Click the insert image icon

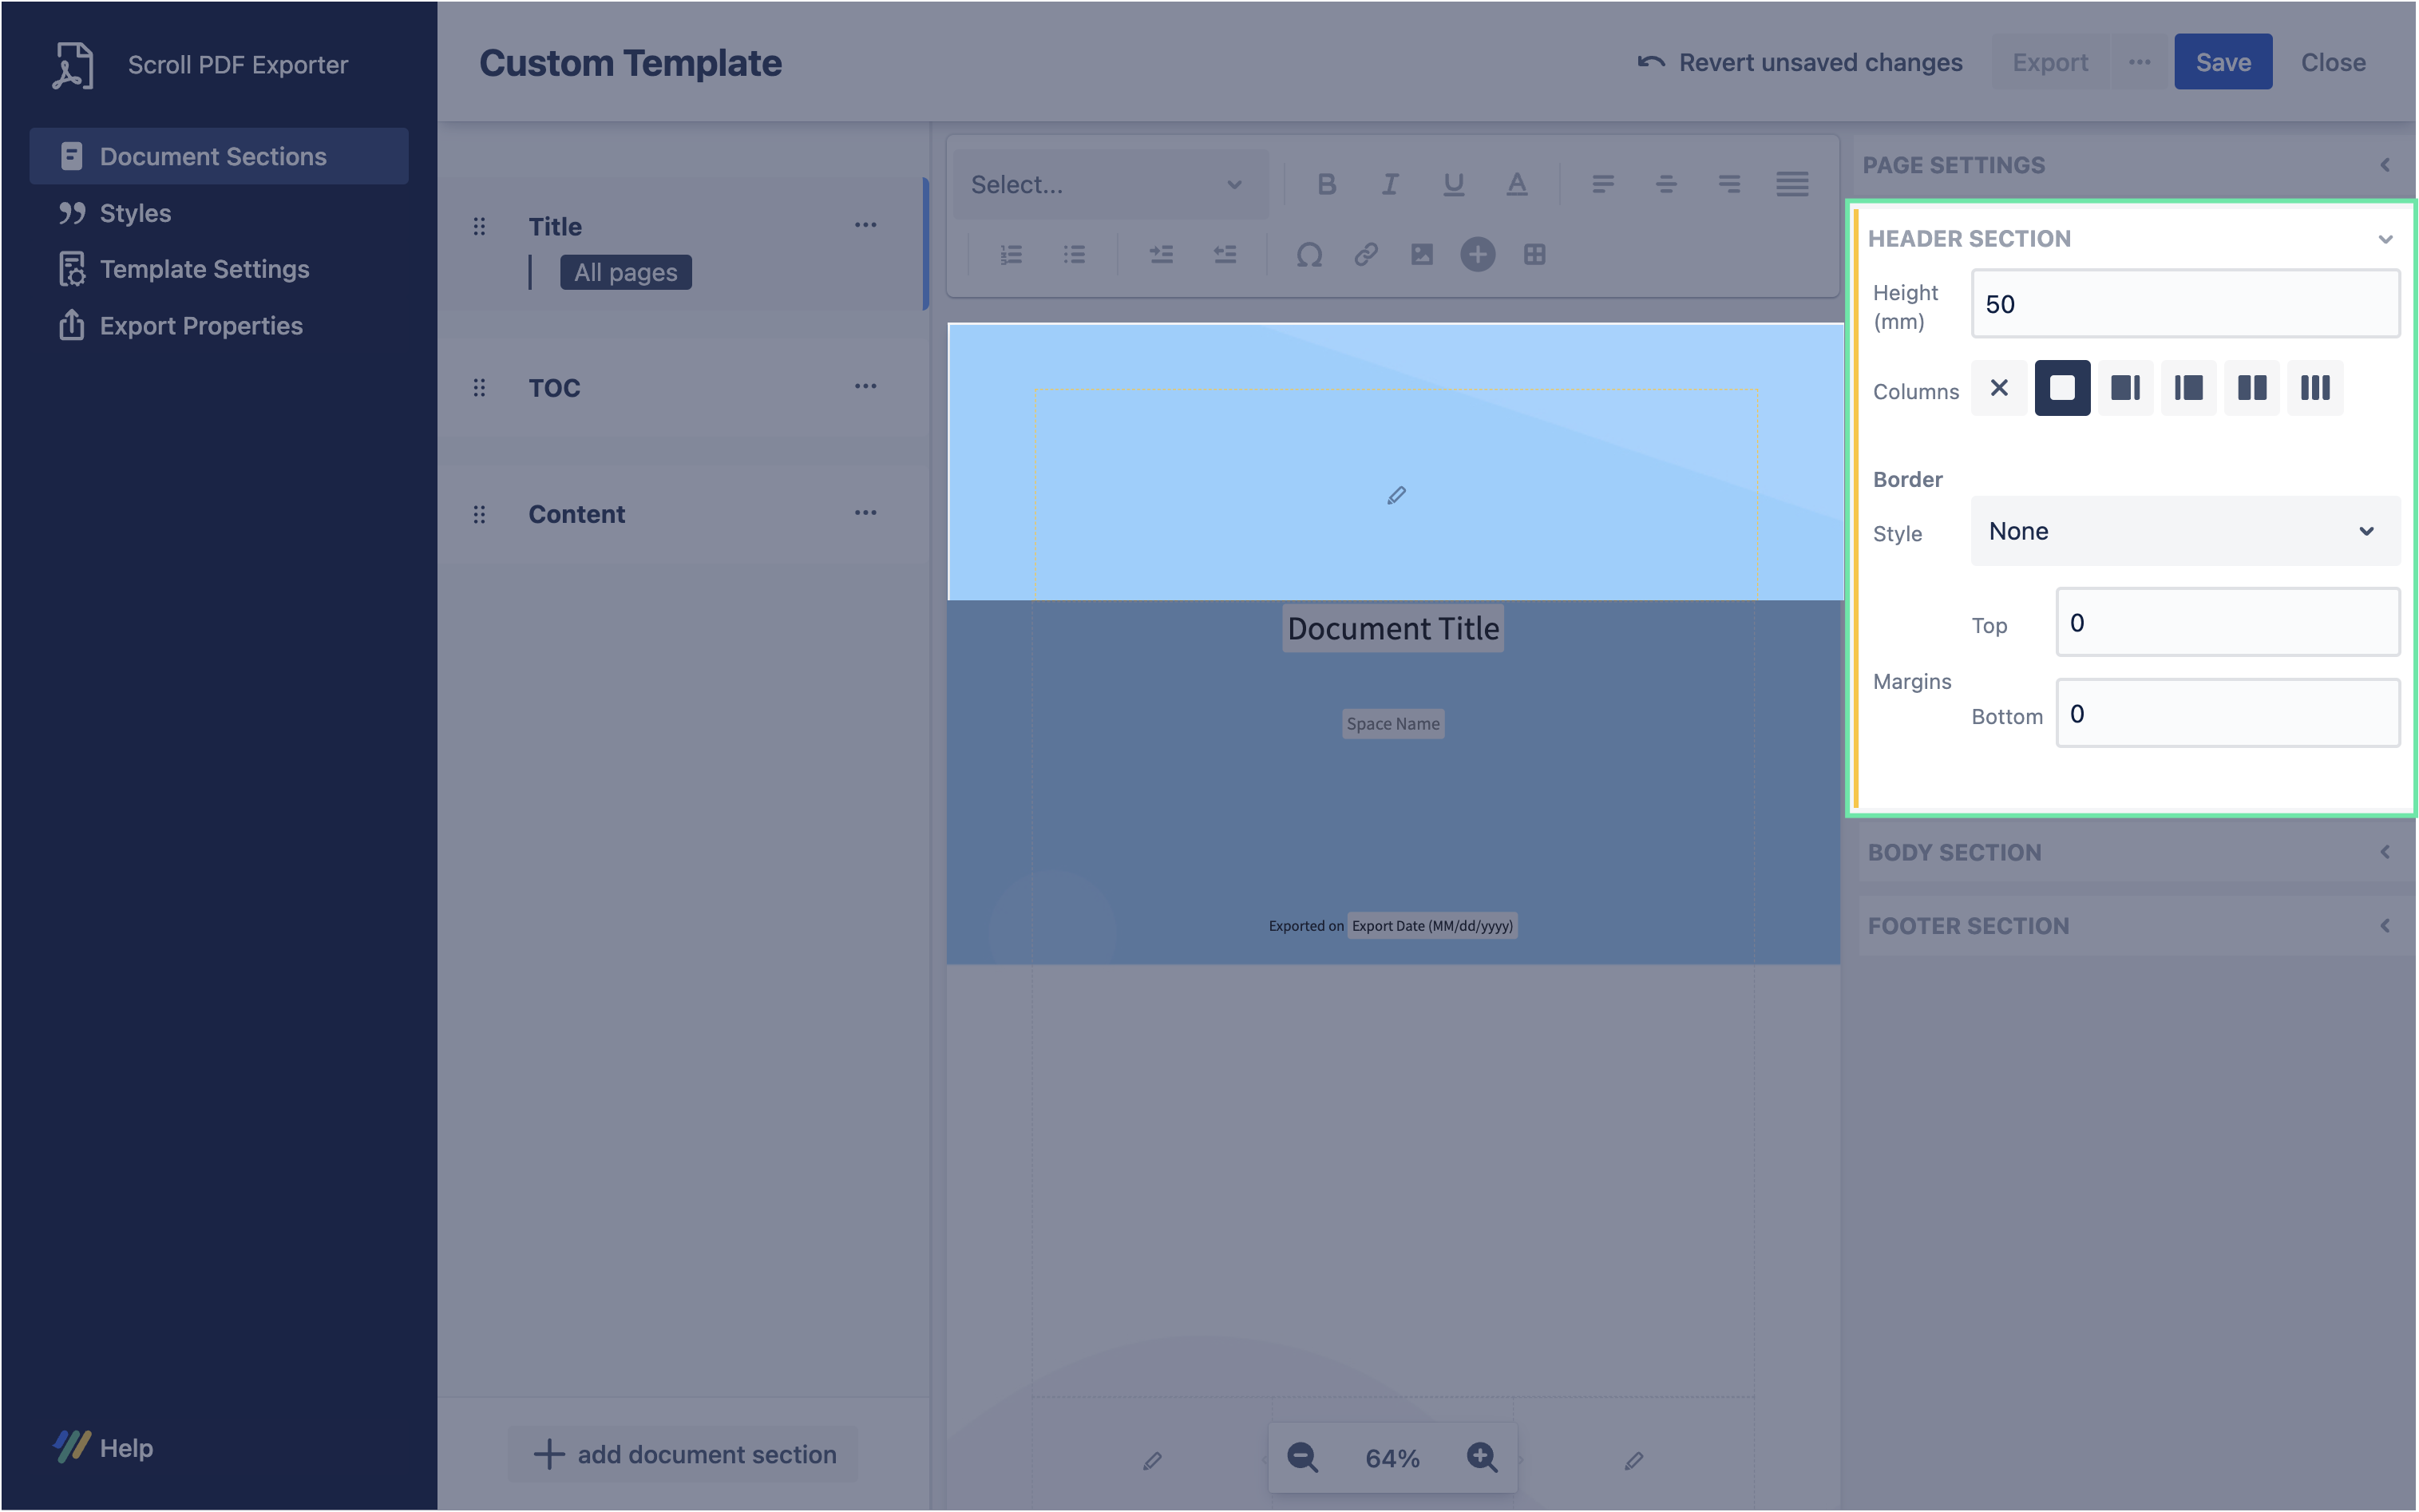click(1421, 255)
